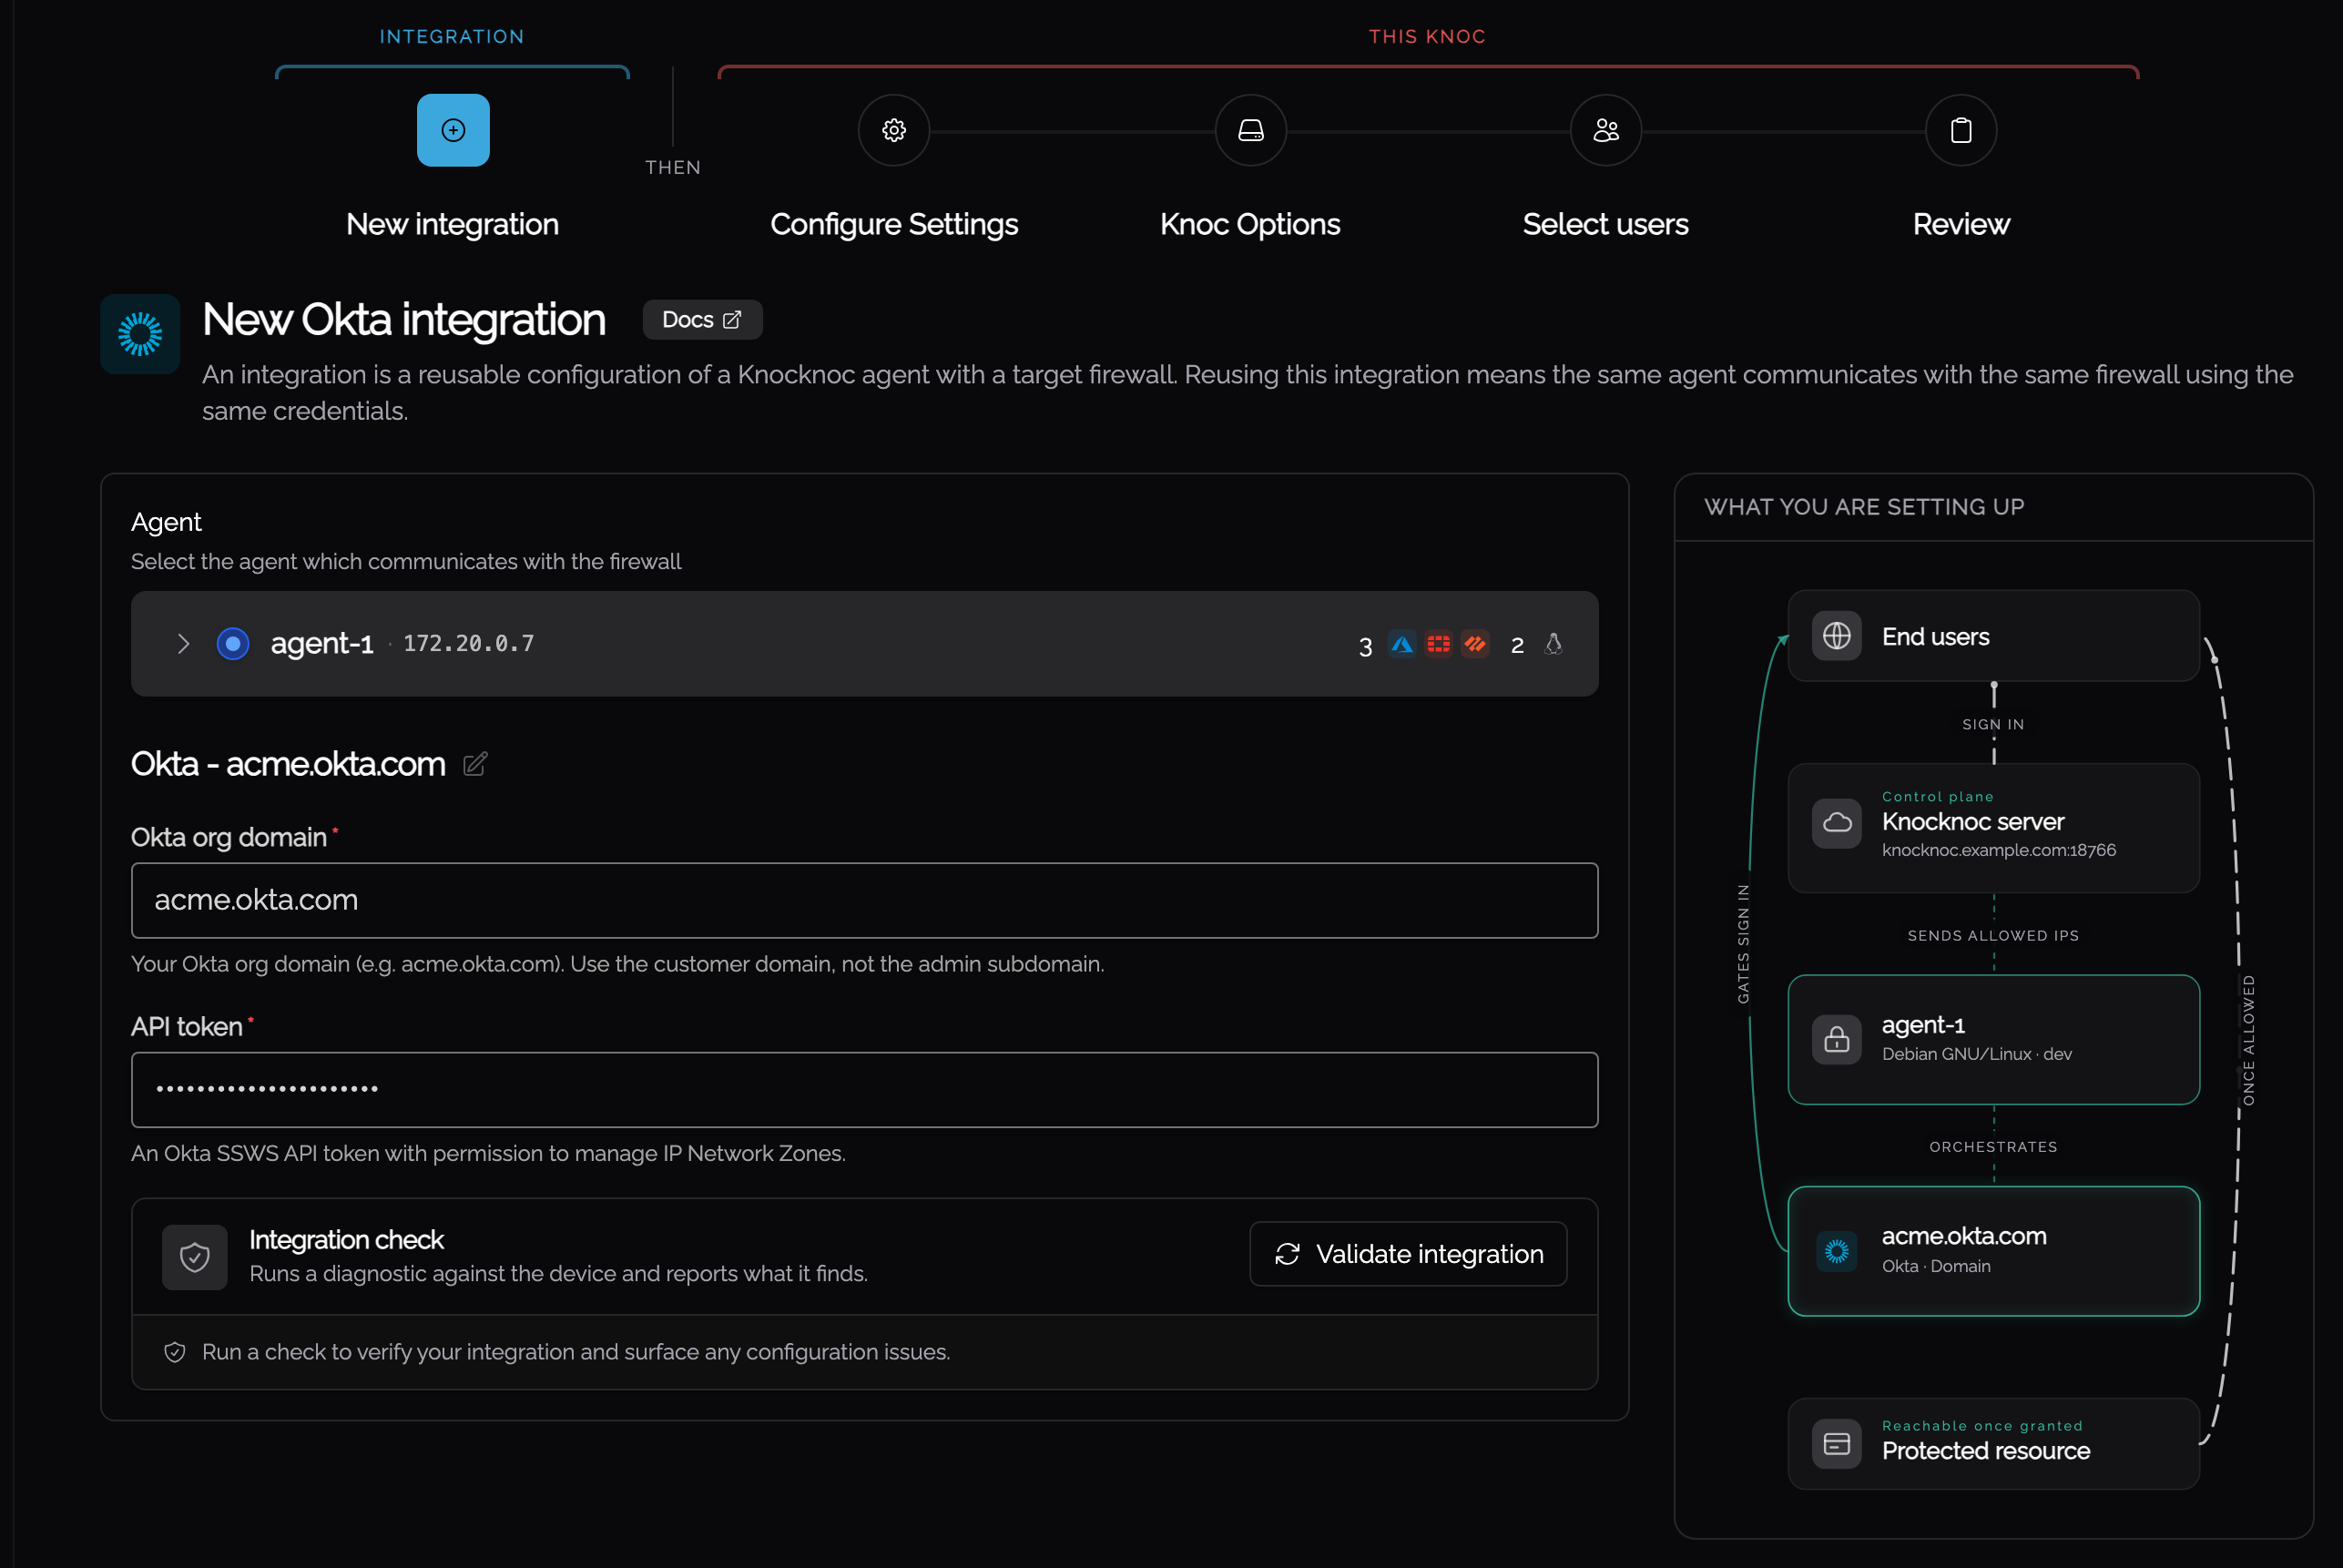
Task: Click the 'New integration' step label
Action: [x=453, y=224]
